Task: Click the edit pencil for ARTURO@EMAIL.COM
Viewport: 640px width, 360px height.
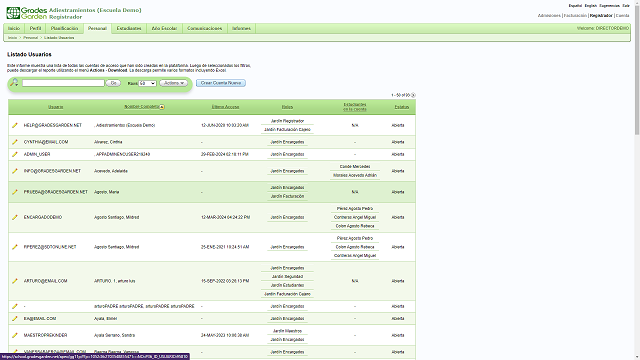Action: (x=15, y=281)
